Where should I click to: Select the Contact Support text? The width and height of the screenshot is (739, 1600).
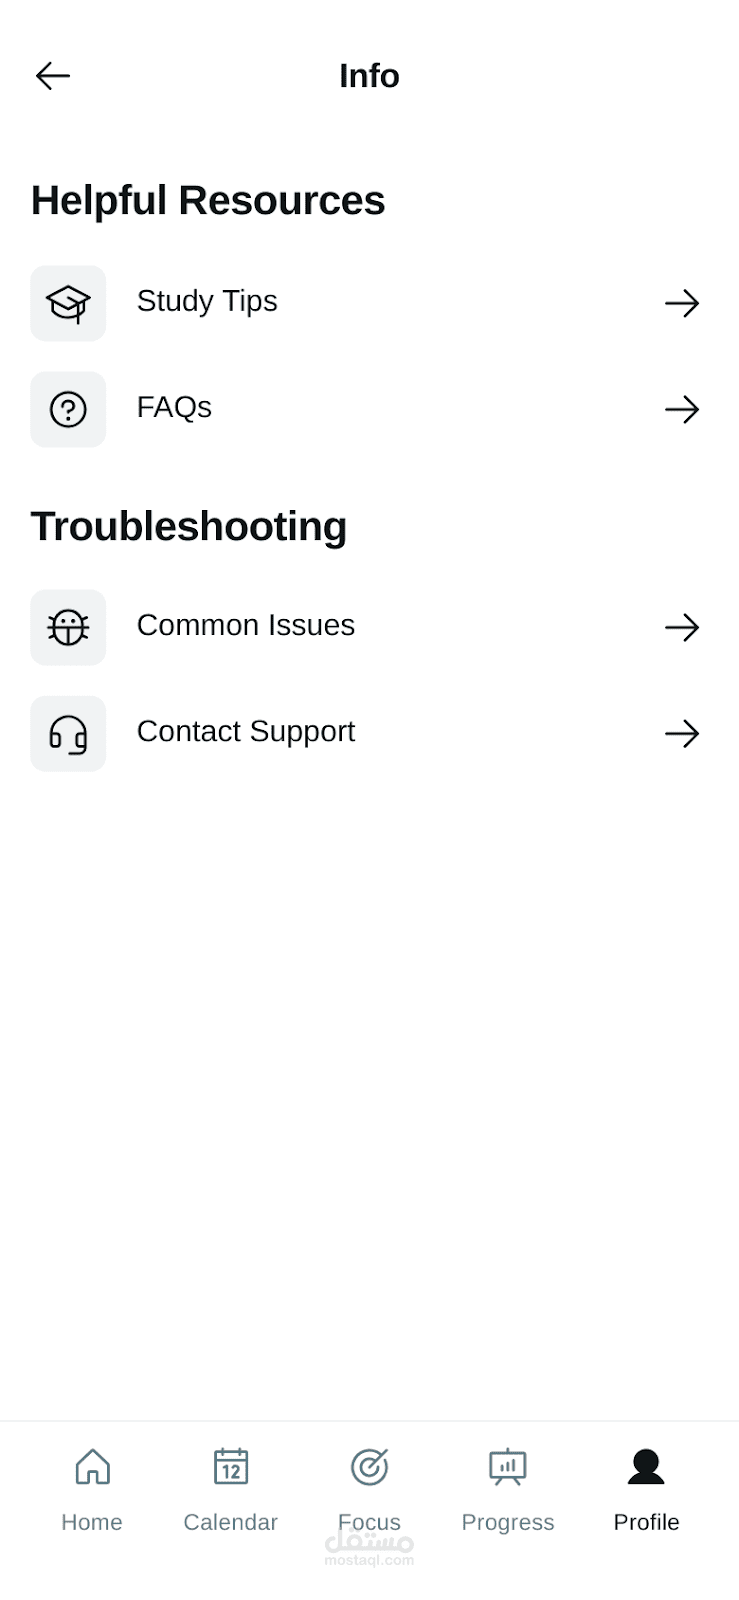point(246,732)
